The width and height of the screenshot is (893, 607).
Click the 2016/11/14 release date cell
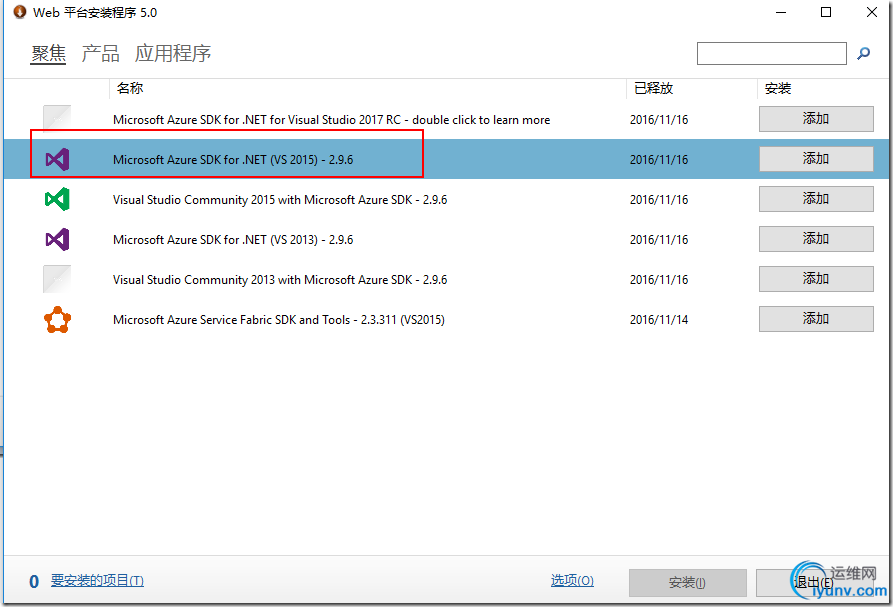(x=659, y=320)
